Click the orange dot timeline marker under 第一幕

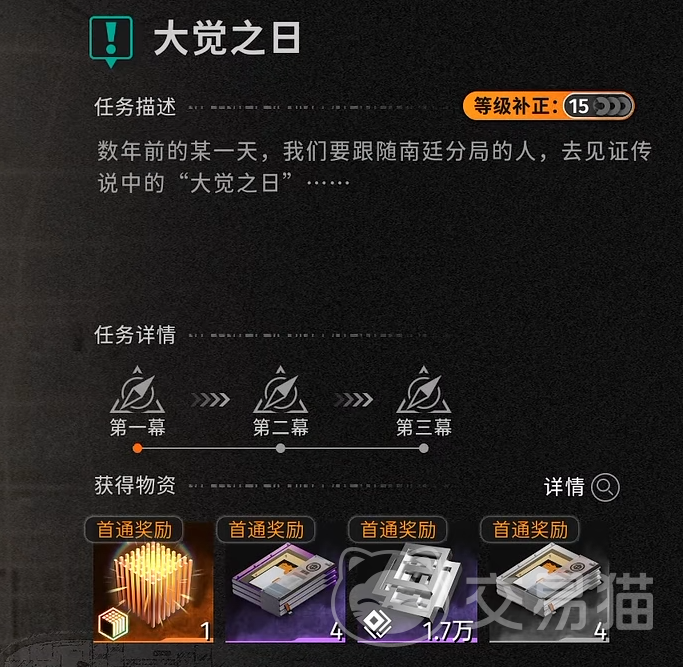point(138,448)
